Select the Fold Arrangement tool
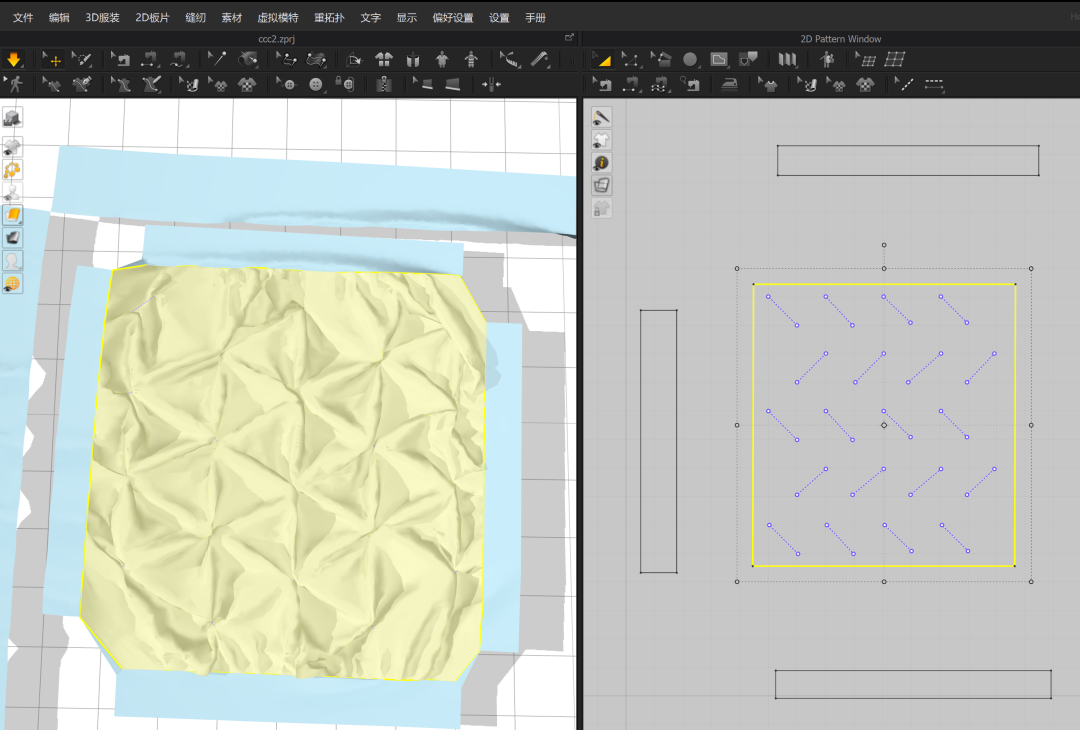 pyautogui.click(x=316, y=60)
